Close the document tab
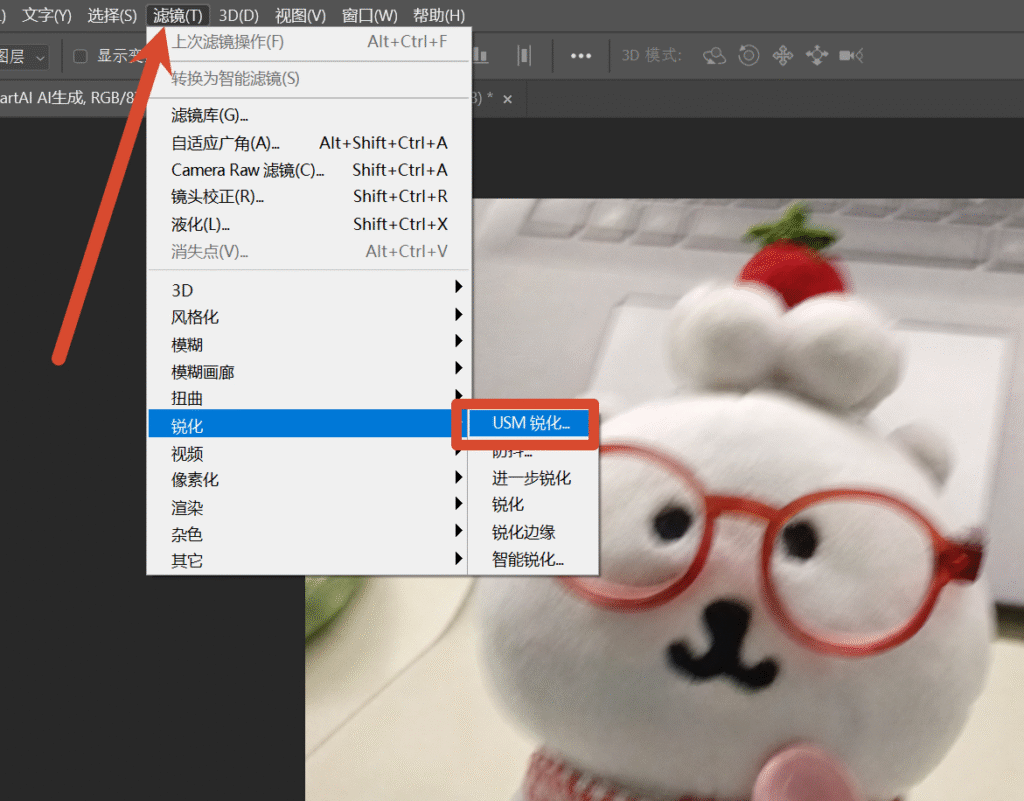The width and height of the screenshot is (1024, 801). (x=507, y=99)
